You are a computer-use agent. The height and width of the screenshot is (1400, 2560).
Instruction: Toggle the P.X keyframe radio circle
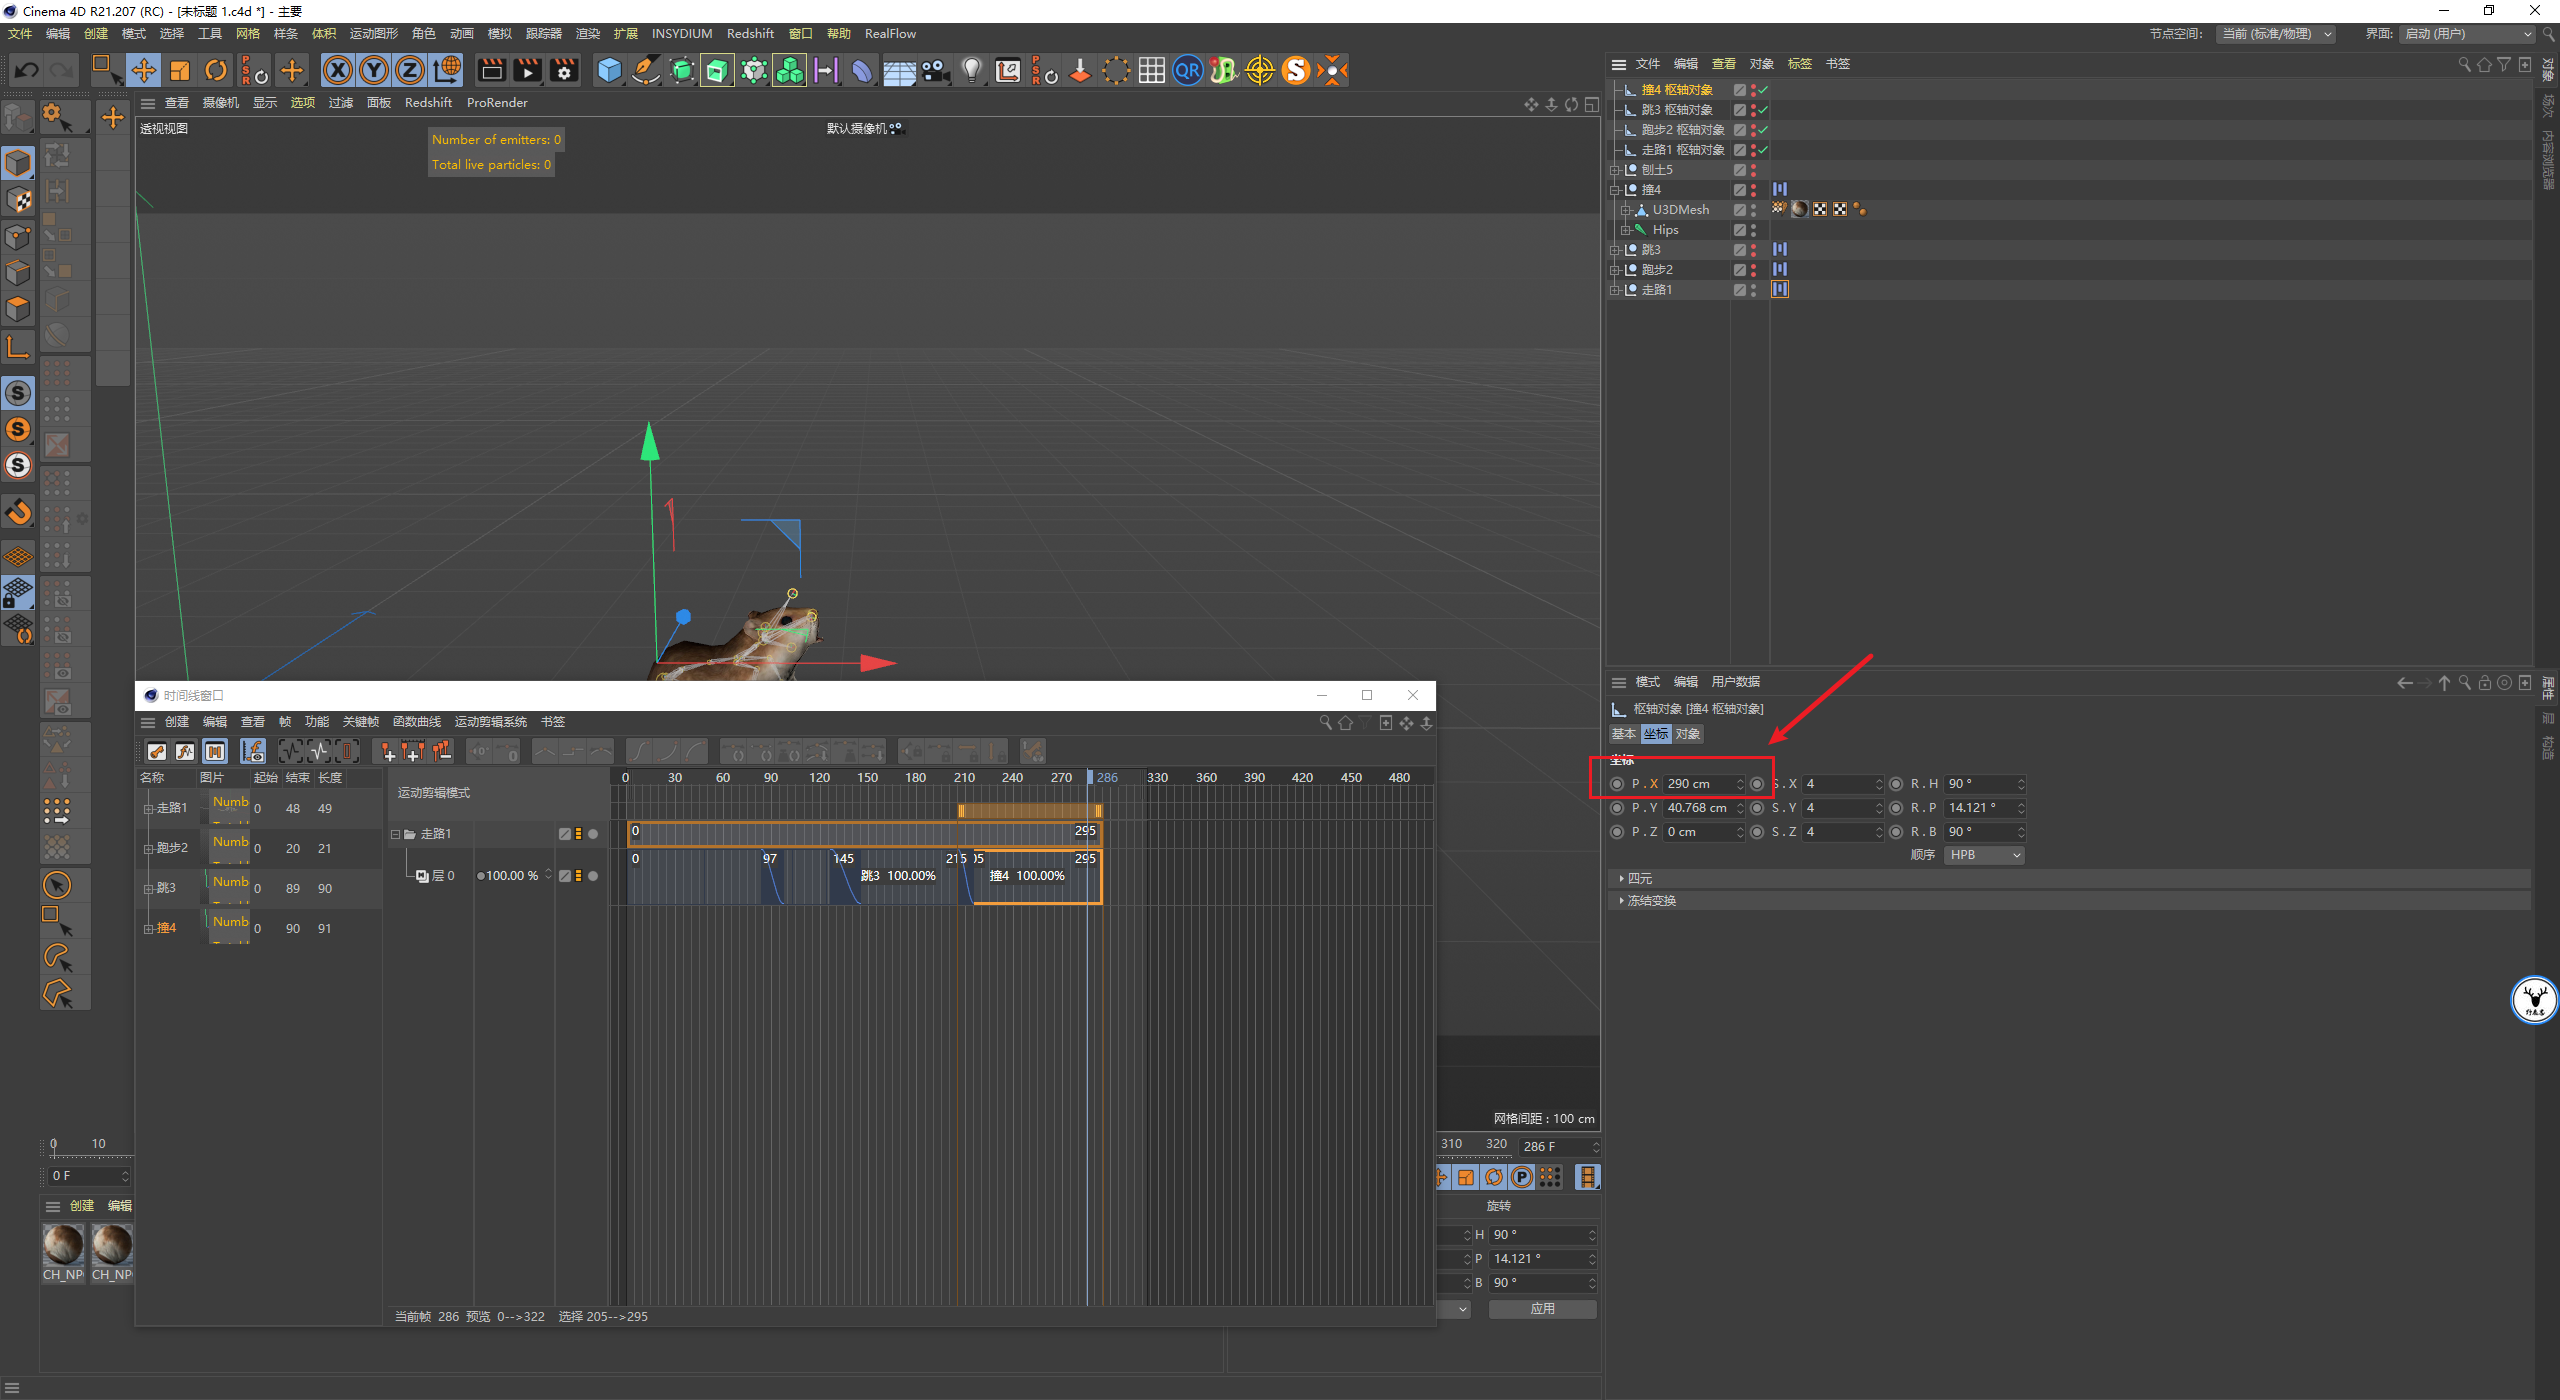(1617, 784)
